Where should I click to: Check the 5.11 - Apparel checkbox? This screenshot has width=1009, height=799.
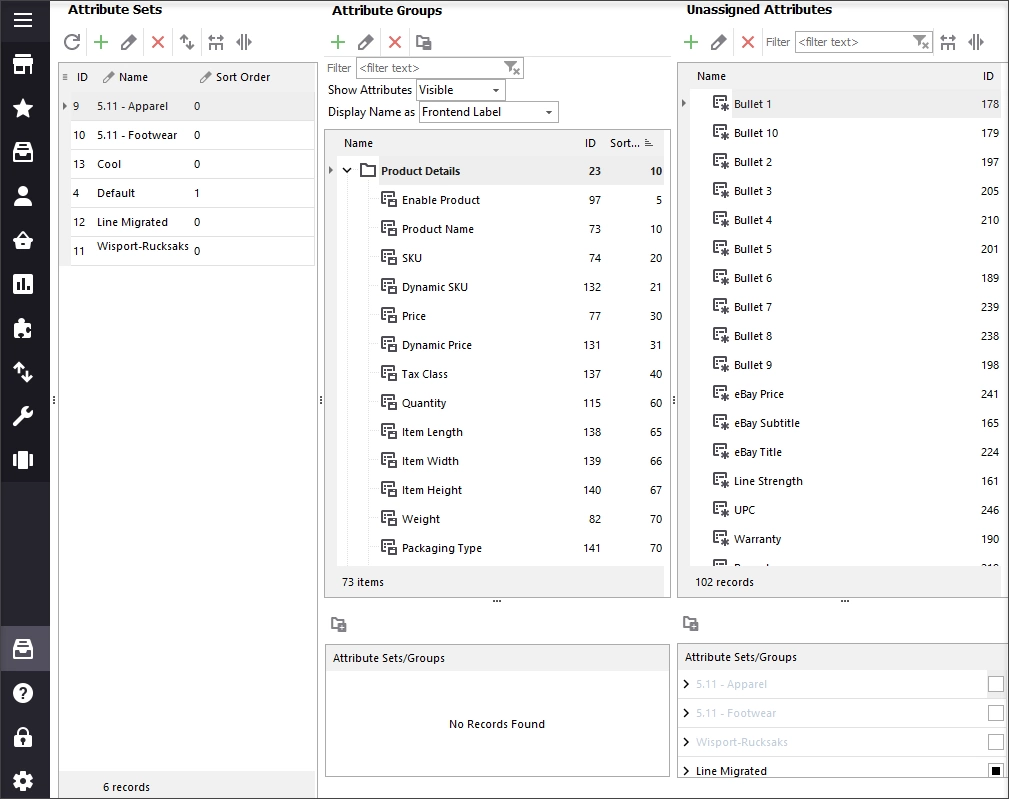(995, 684)
